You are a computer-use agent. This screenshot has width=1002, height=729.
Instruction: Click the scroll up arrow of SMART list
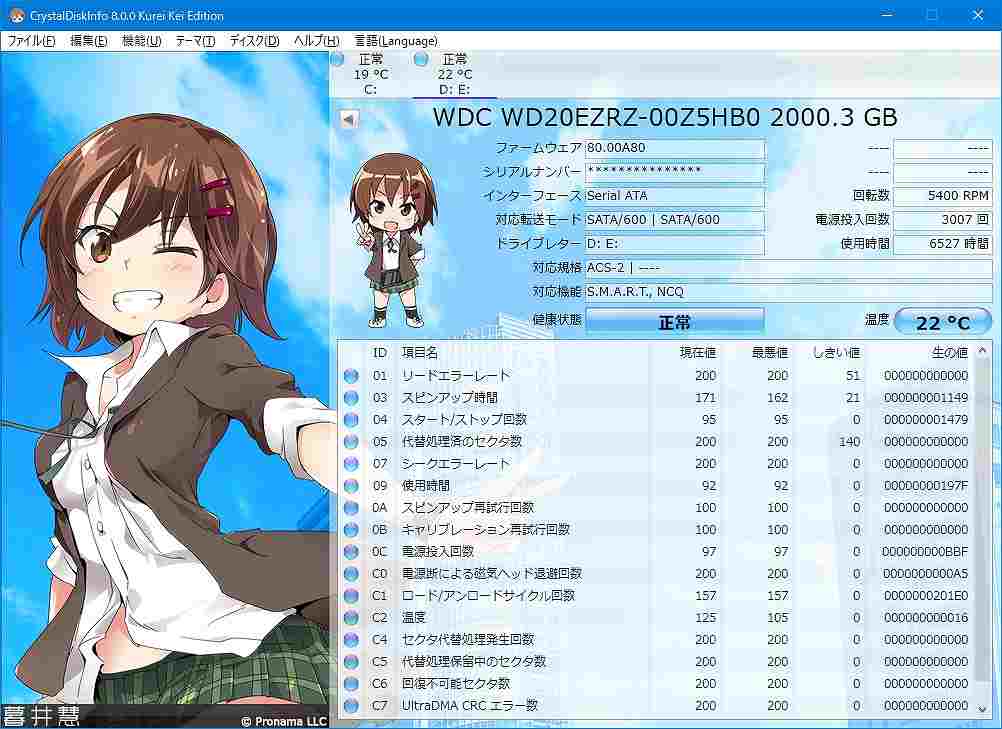983,351
